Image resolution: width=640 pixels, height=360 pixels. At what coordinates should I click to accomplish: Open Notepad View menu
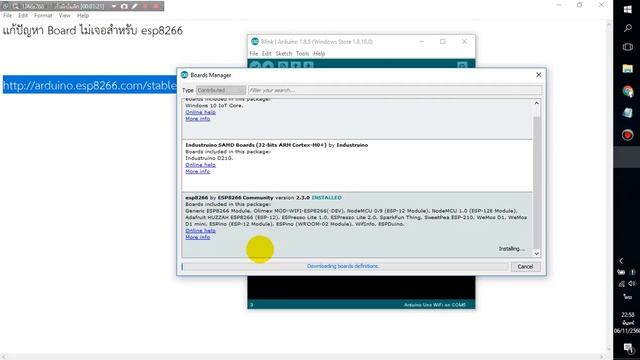pyautogui.click(x=64, y=16)
